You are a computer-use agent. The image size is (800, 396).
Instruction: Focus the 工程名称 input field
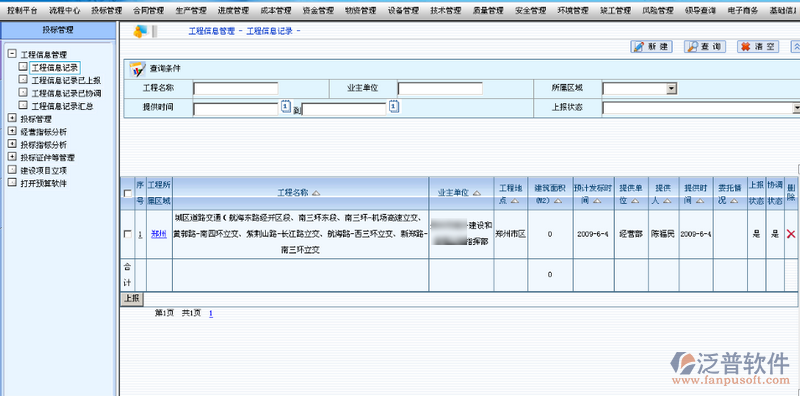tap(236, 89)
